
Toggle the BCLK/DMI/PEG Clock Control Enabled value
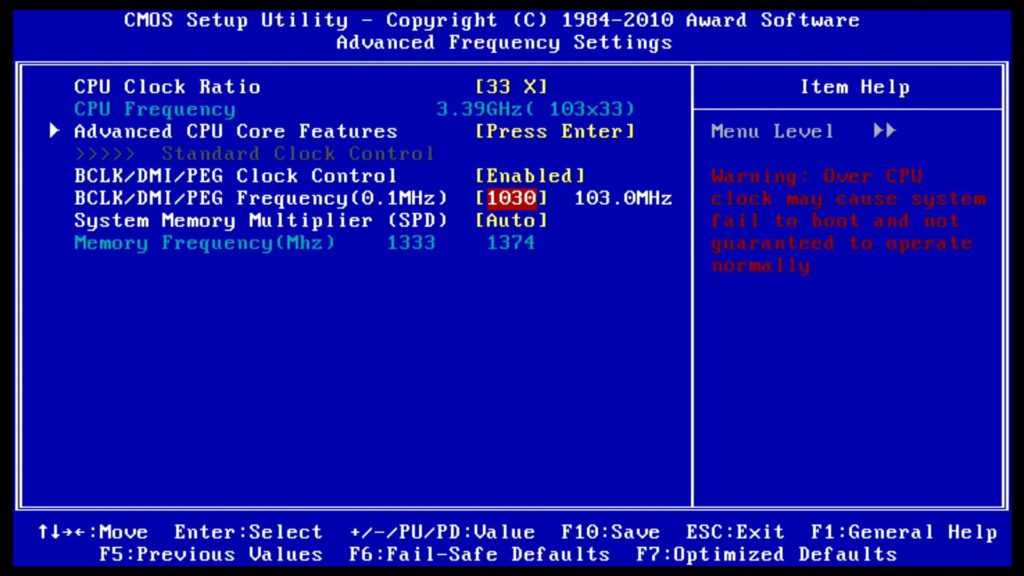529,176
